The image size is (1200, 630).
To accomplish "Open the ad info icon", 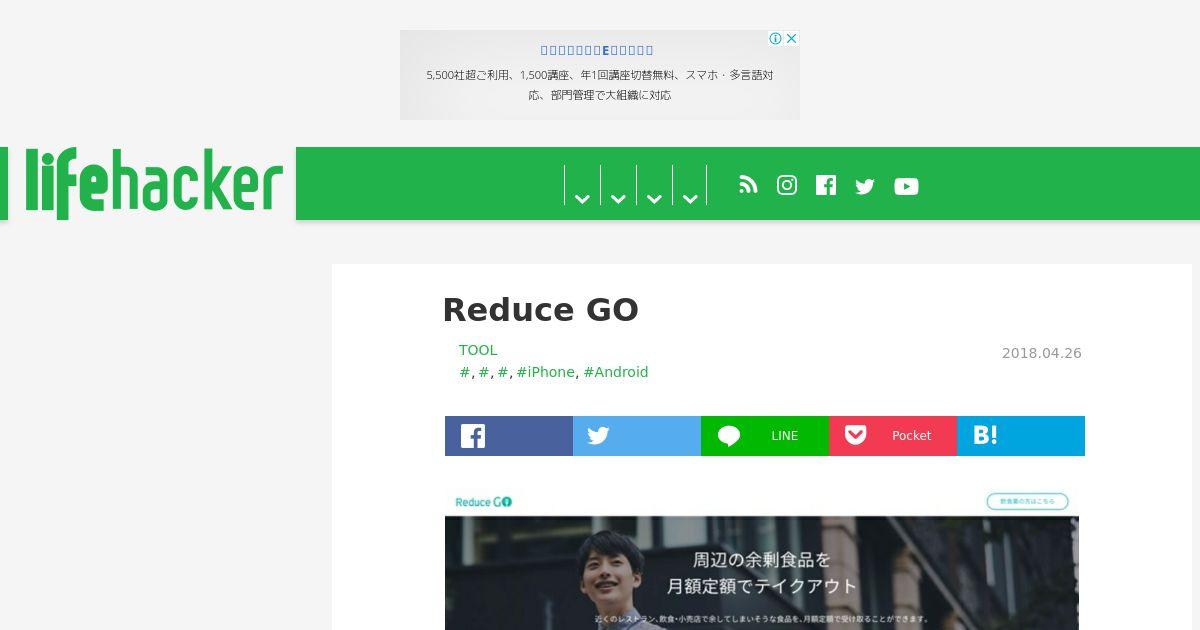I will click(775, 38).
